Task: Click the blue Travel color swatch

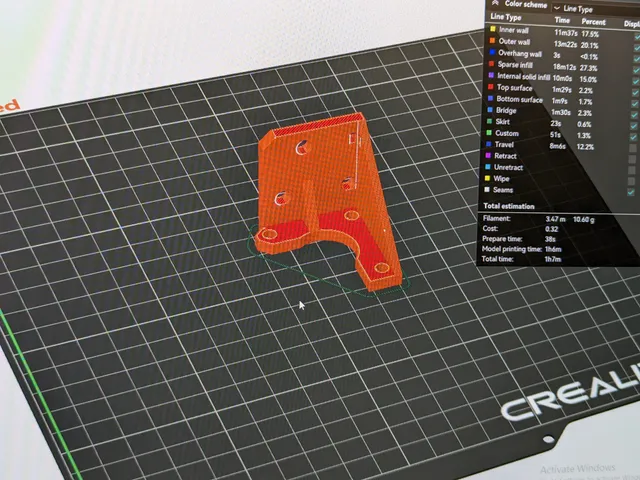Action: click(489, 144)
